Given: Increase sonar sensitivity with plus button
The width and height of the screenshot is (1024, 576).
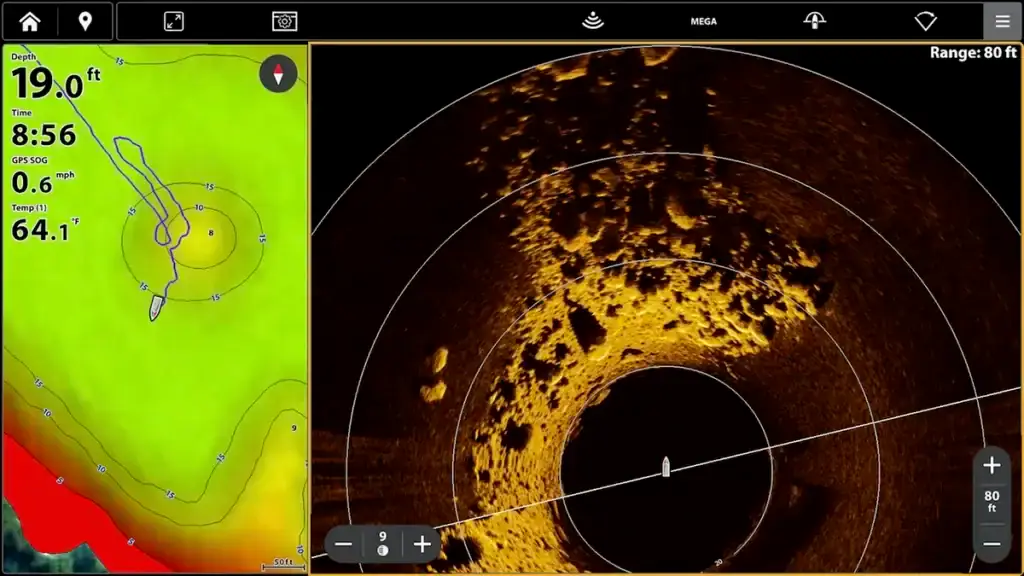Looking at the screenshot, I should pyautogui.click(x=422, y=544).
